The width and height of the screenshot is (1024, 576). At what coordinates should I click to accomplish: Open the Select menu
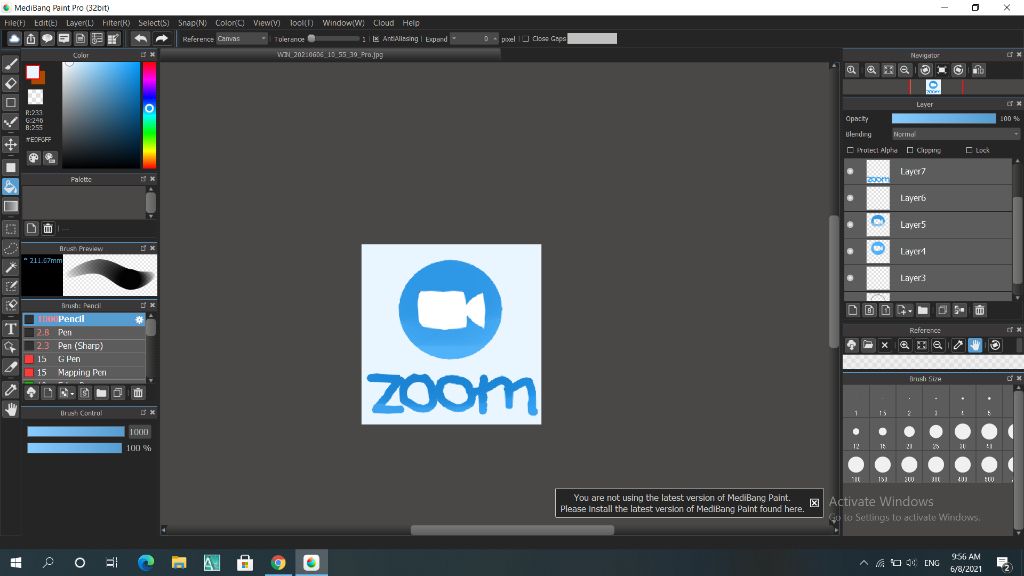pos(153,23)
